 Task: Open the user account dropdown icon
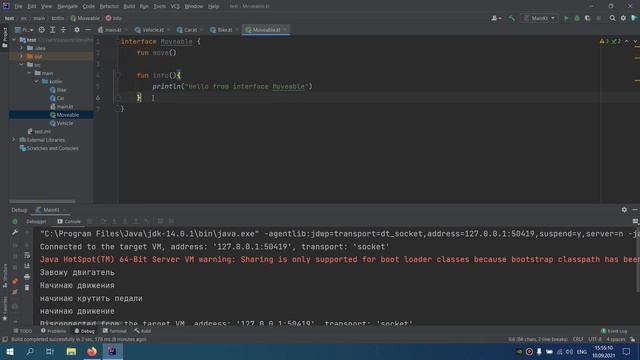pyautogui.click(x=496, y=18)
